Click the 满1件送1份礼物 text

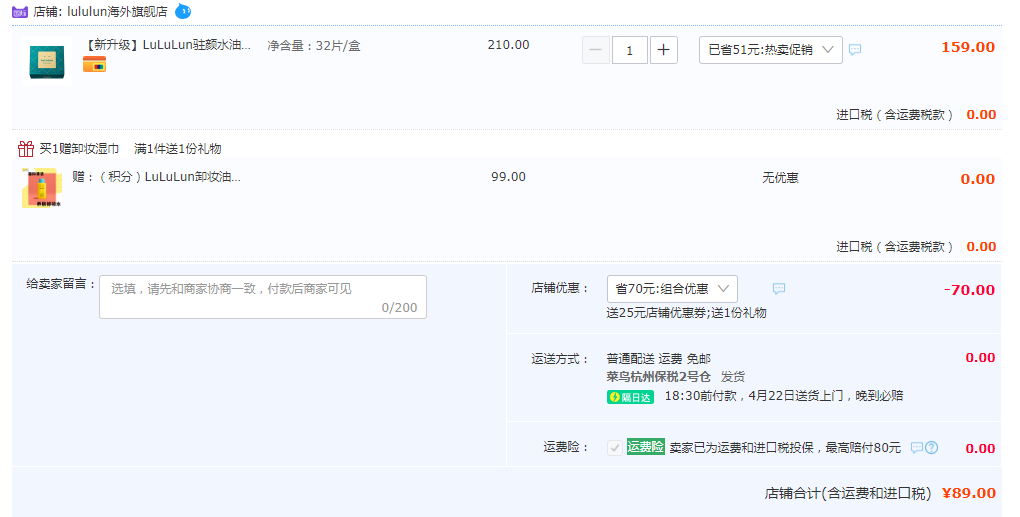click(x=178, y=149)
